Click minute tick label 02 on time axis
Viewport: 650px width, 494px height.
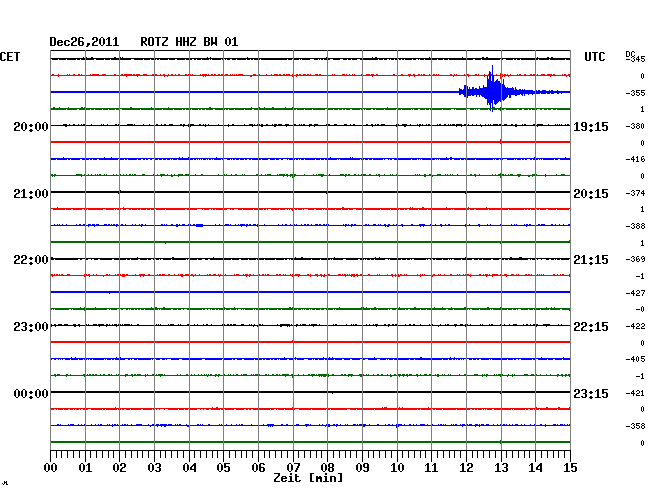tap(119, 468)
